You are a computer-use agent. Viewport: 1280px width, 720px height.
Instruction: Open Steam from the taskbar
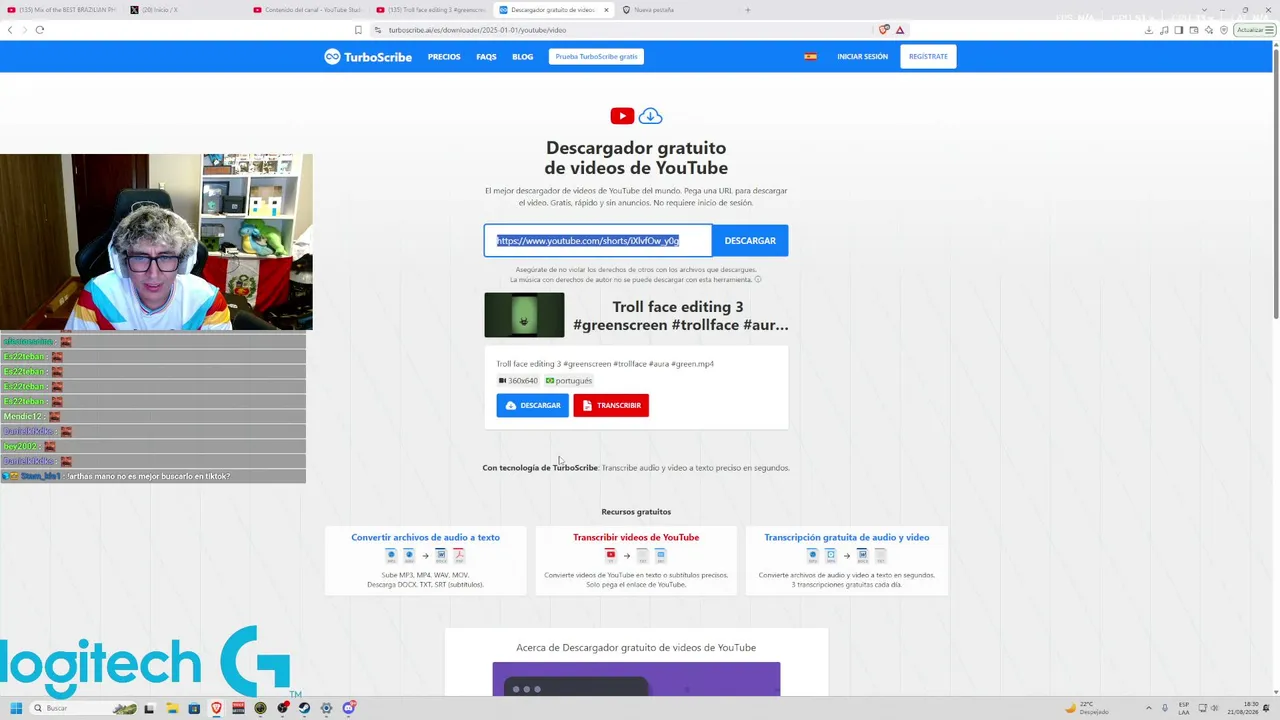[304, 708]
